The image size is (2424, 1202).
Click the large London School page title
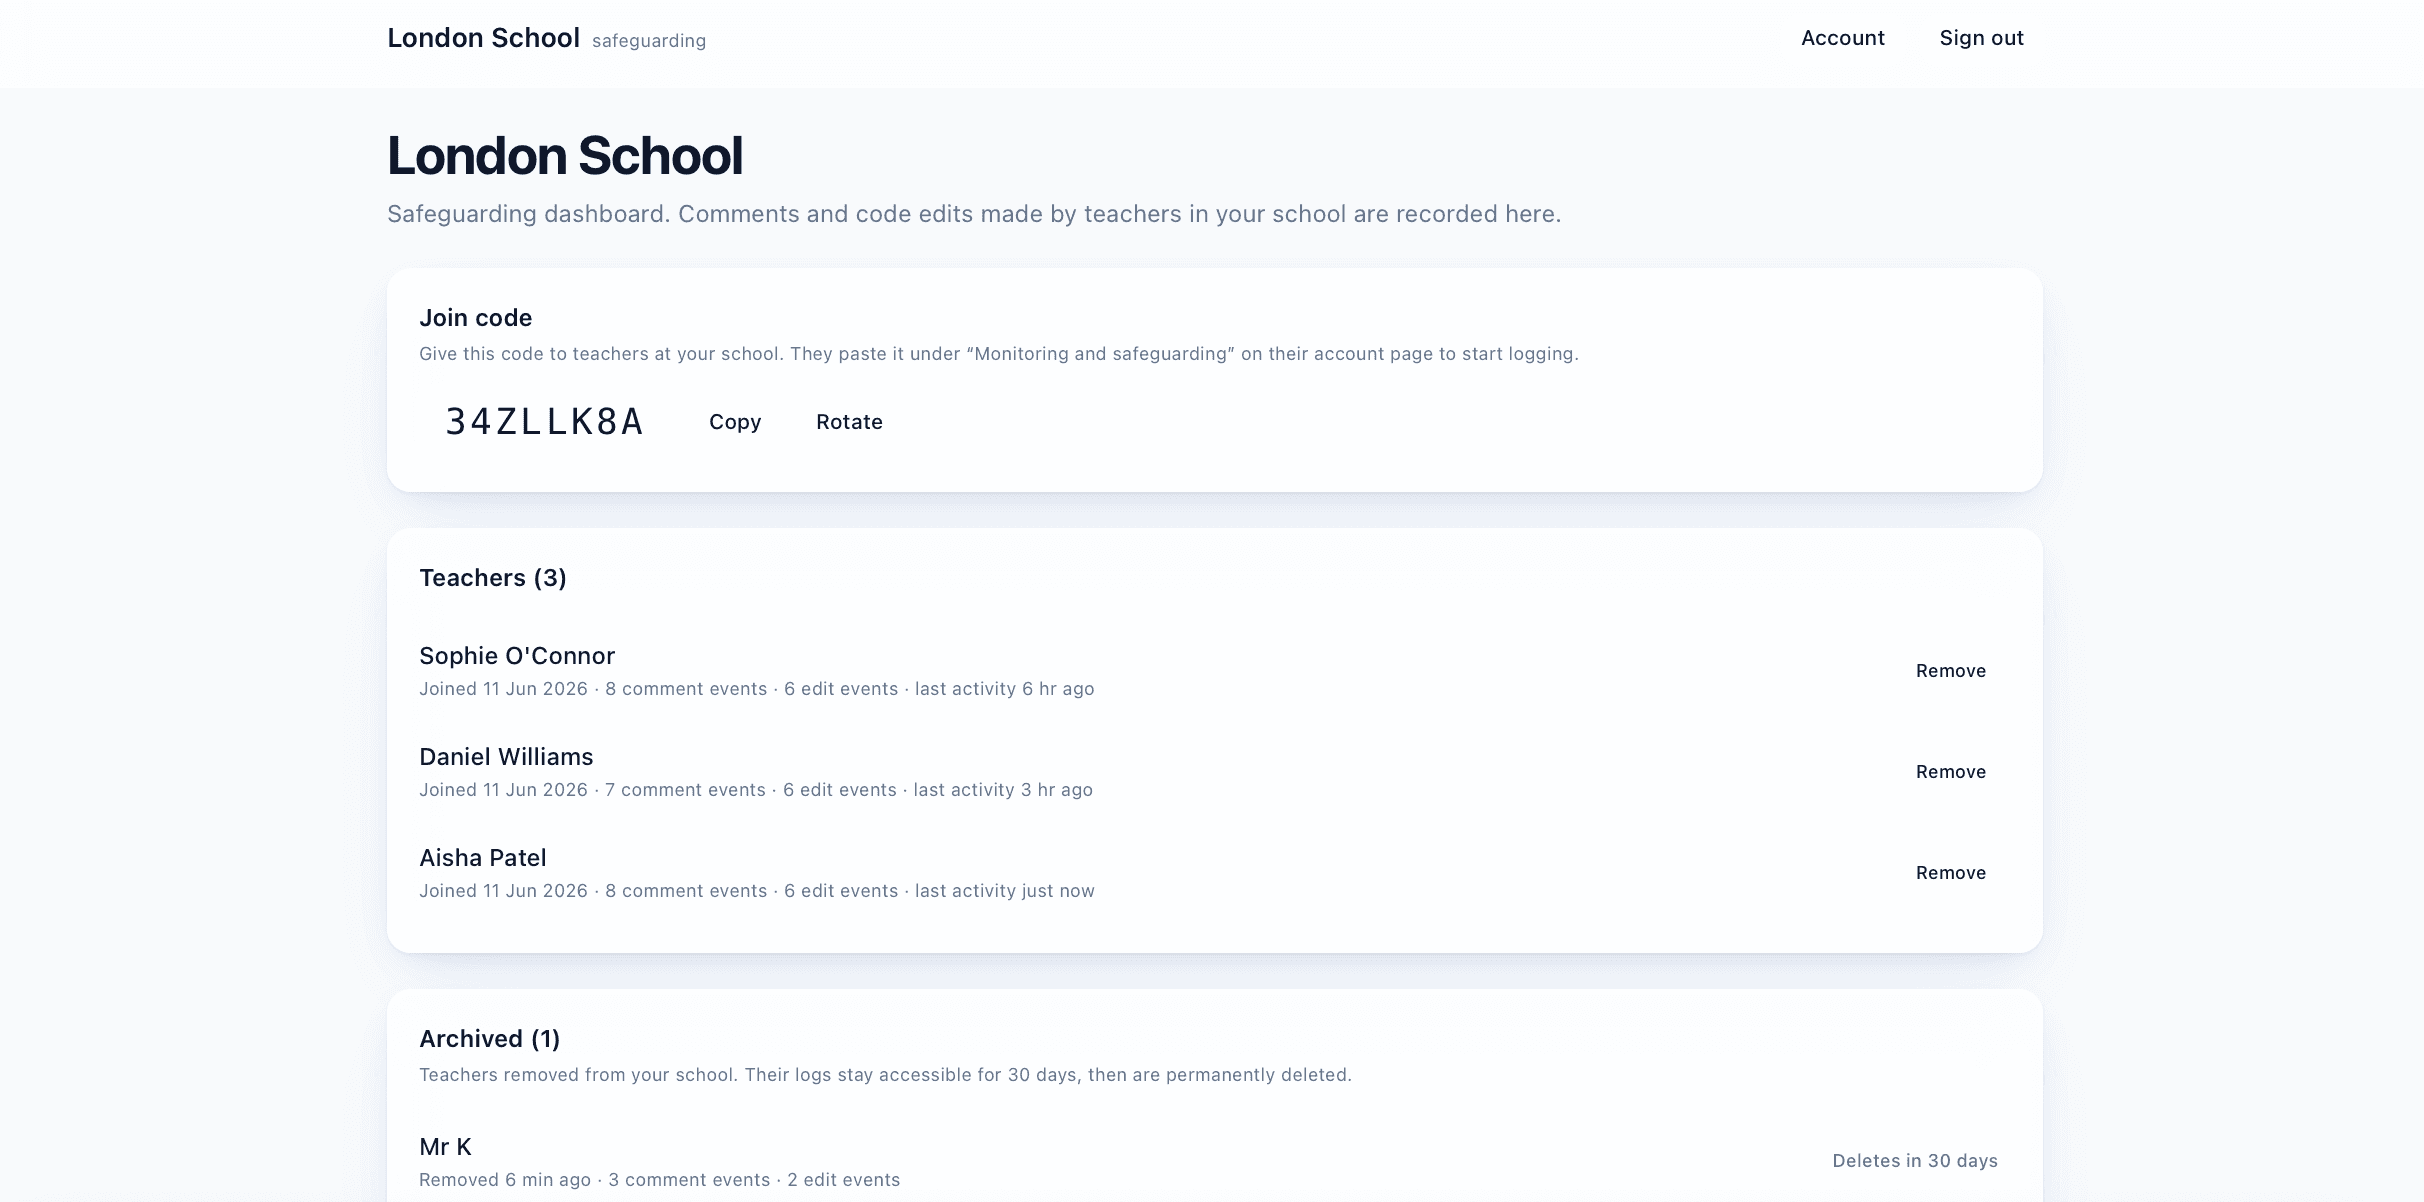coord(565,156)
